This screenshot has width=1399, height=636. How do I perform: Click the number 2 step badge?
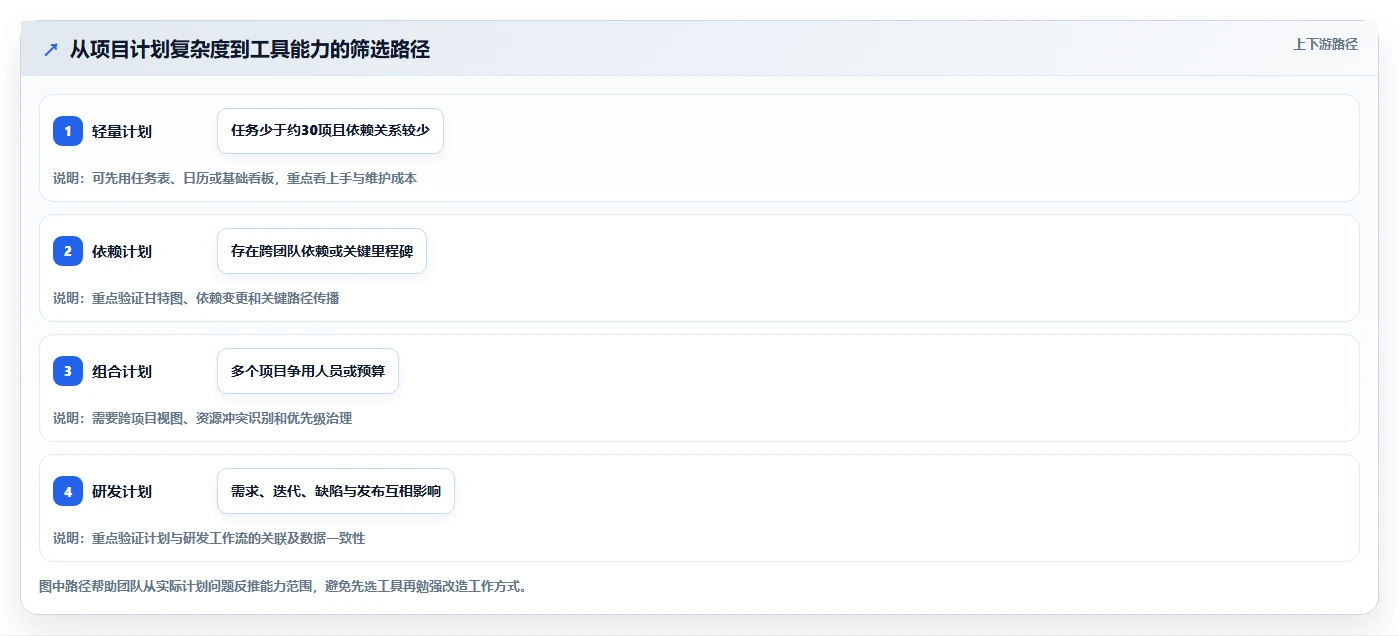[68, 251]
